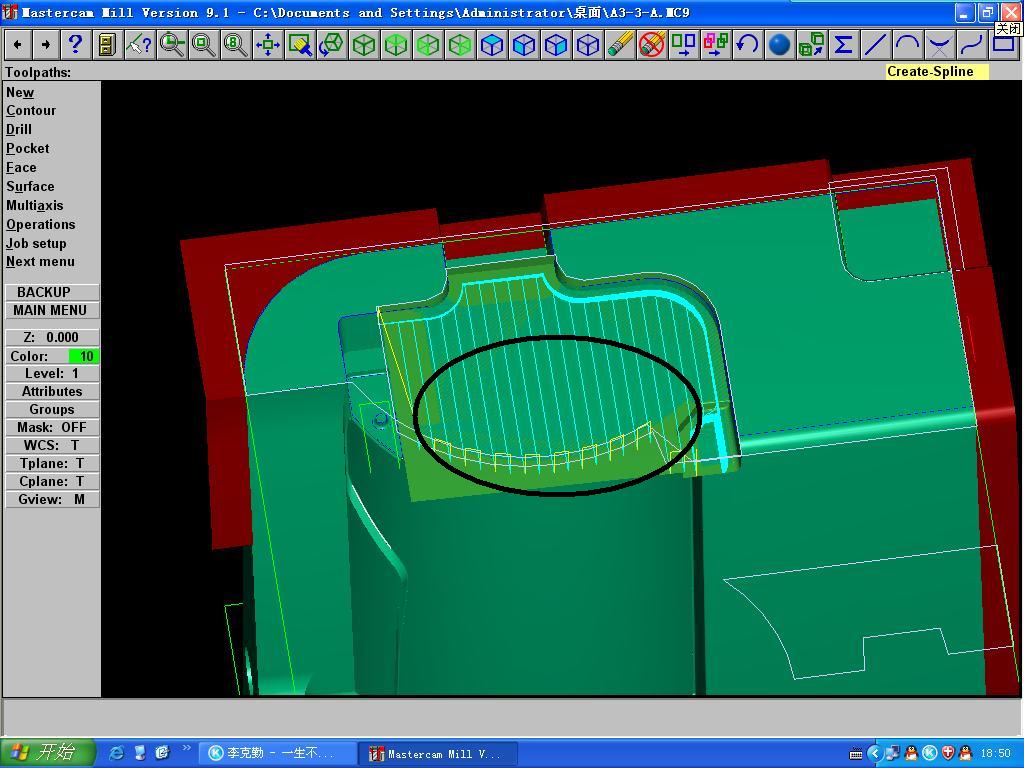Image resolution: width=1024 pixels, height=768 pixels.
Task: Choose Face toolpath menu item
Action: click(21, 167)
